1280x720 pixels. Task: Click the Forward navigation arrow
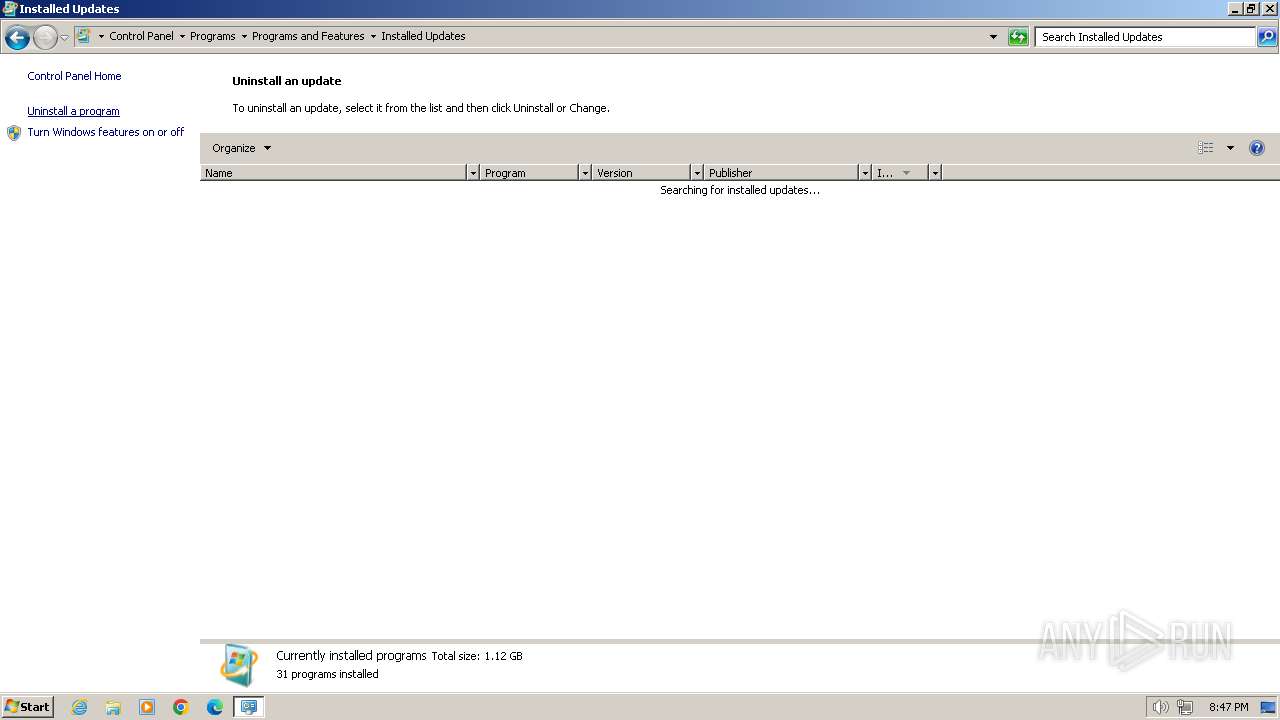pos(45,38)
